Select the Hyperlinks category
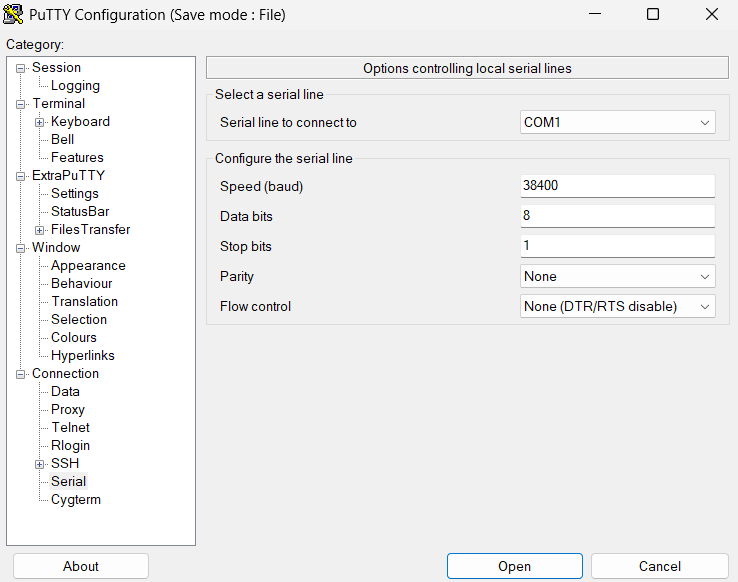The height and width of the screenshot is (582, 738). pos(82,355)
